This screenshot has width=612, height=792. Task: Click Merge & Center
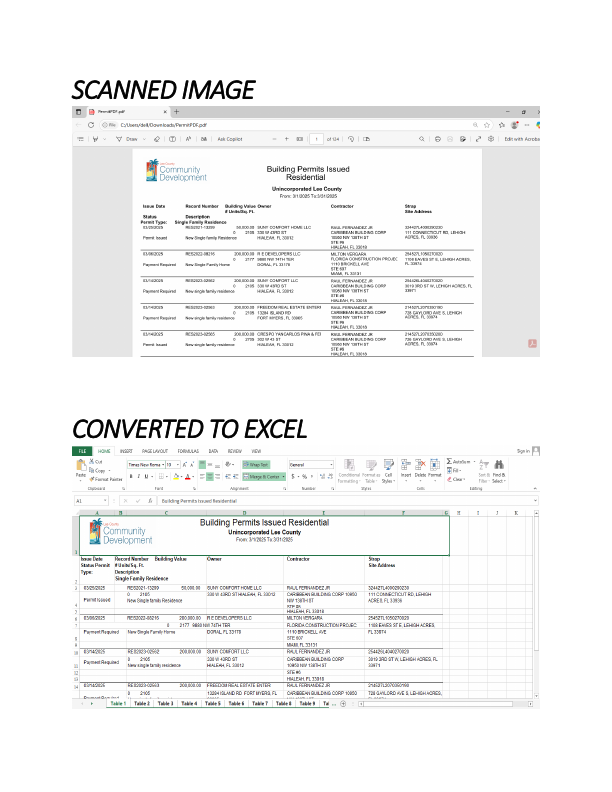(x=264, y=476)
